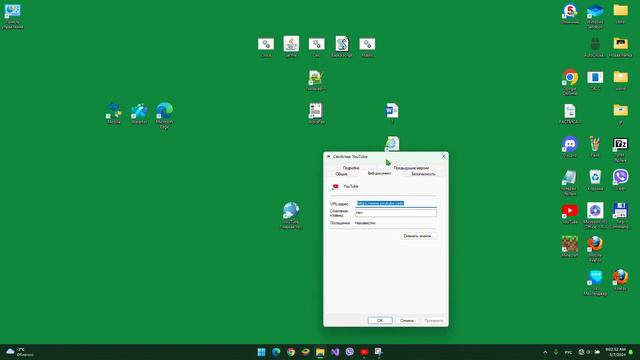Open the floppy disk save shortcut

pyautogui.click(x=620, y=211)
